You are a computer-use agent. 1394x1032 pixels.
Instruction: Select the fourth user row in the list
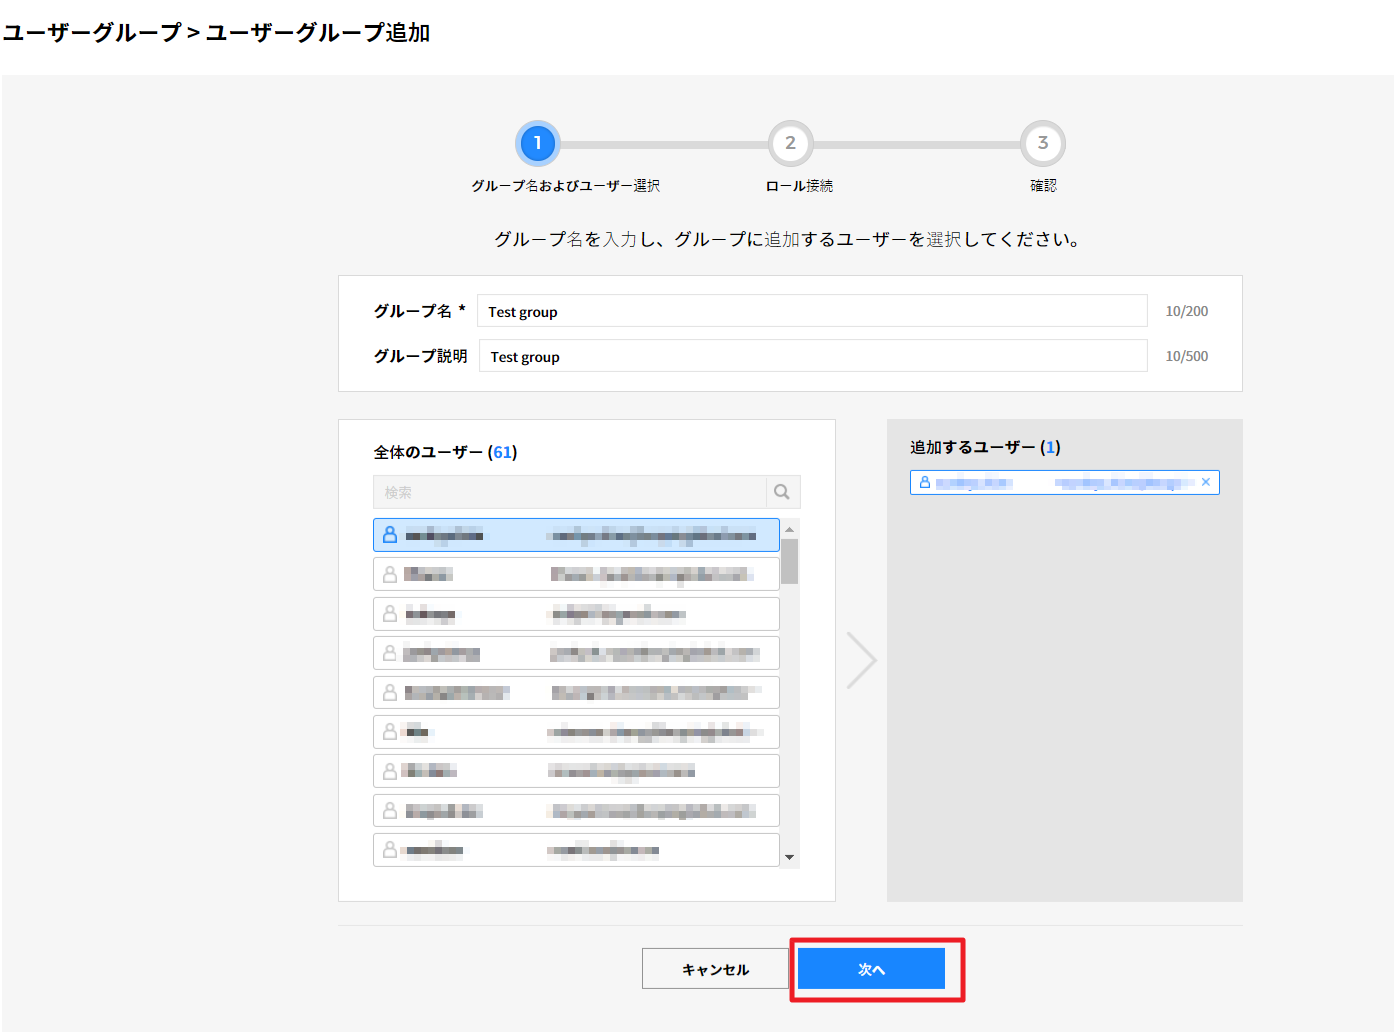[x=575, y=653]
